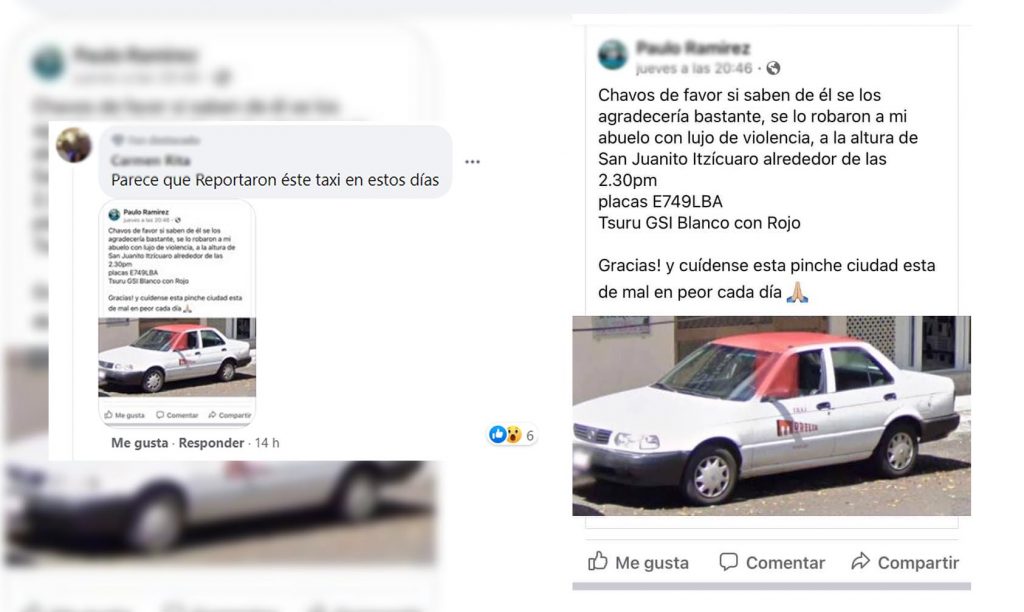Open the three-dots comment options menu
The height and width of the screenshot is (612, 1024).
(472, 161)
